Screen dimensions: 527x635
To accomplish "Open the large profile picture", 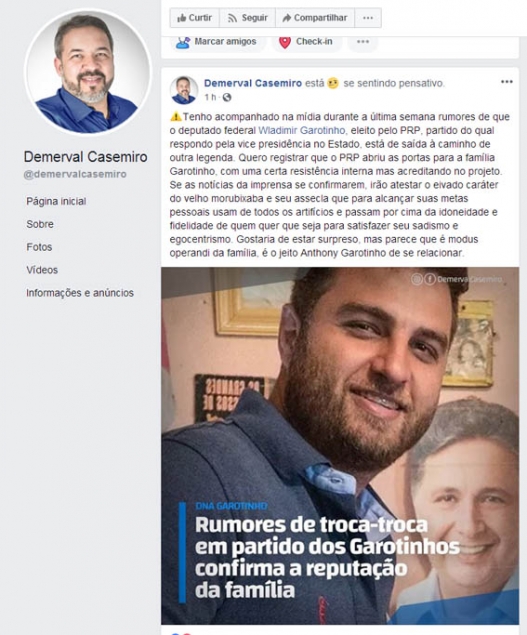I will tap(87, 72).
